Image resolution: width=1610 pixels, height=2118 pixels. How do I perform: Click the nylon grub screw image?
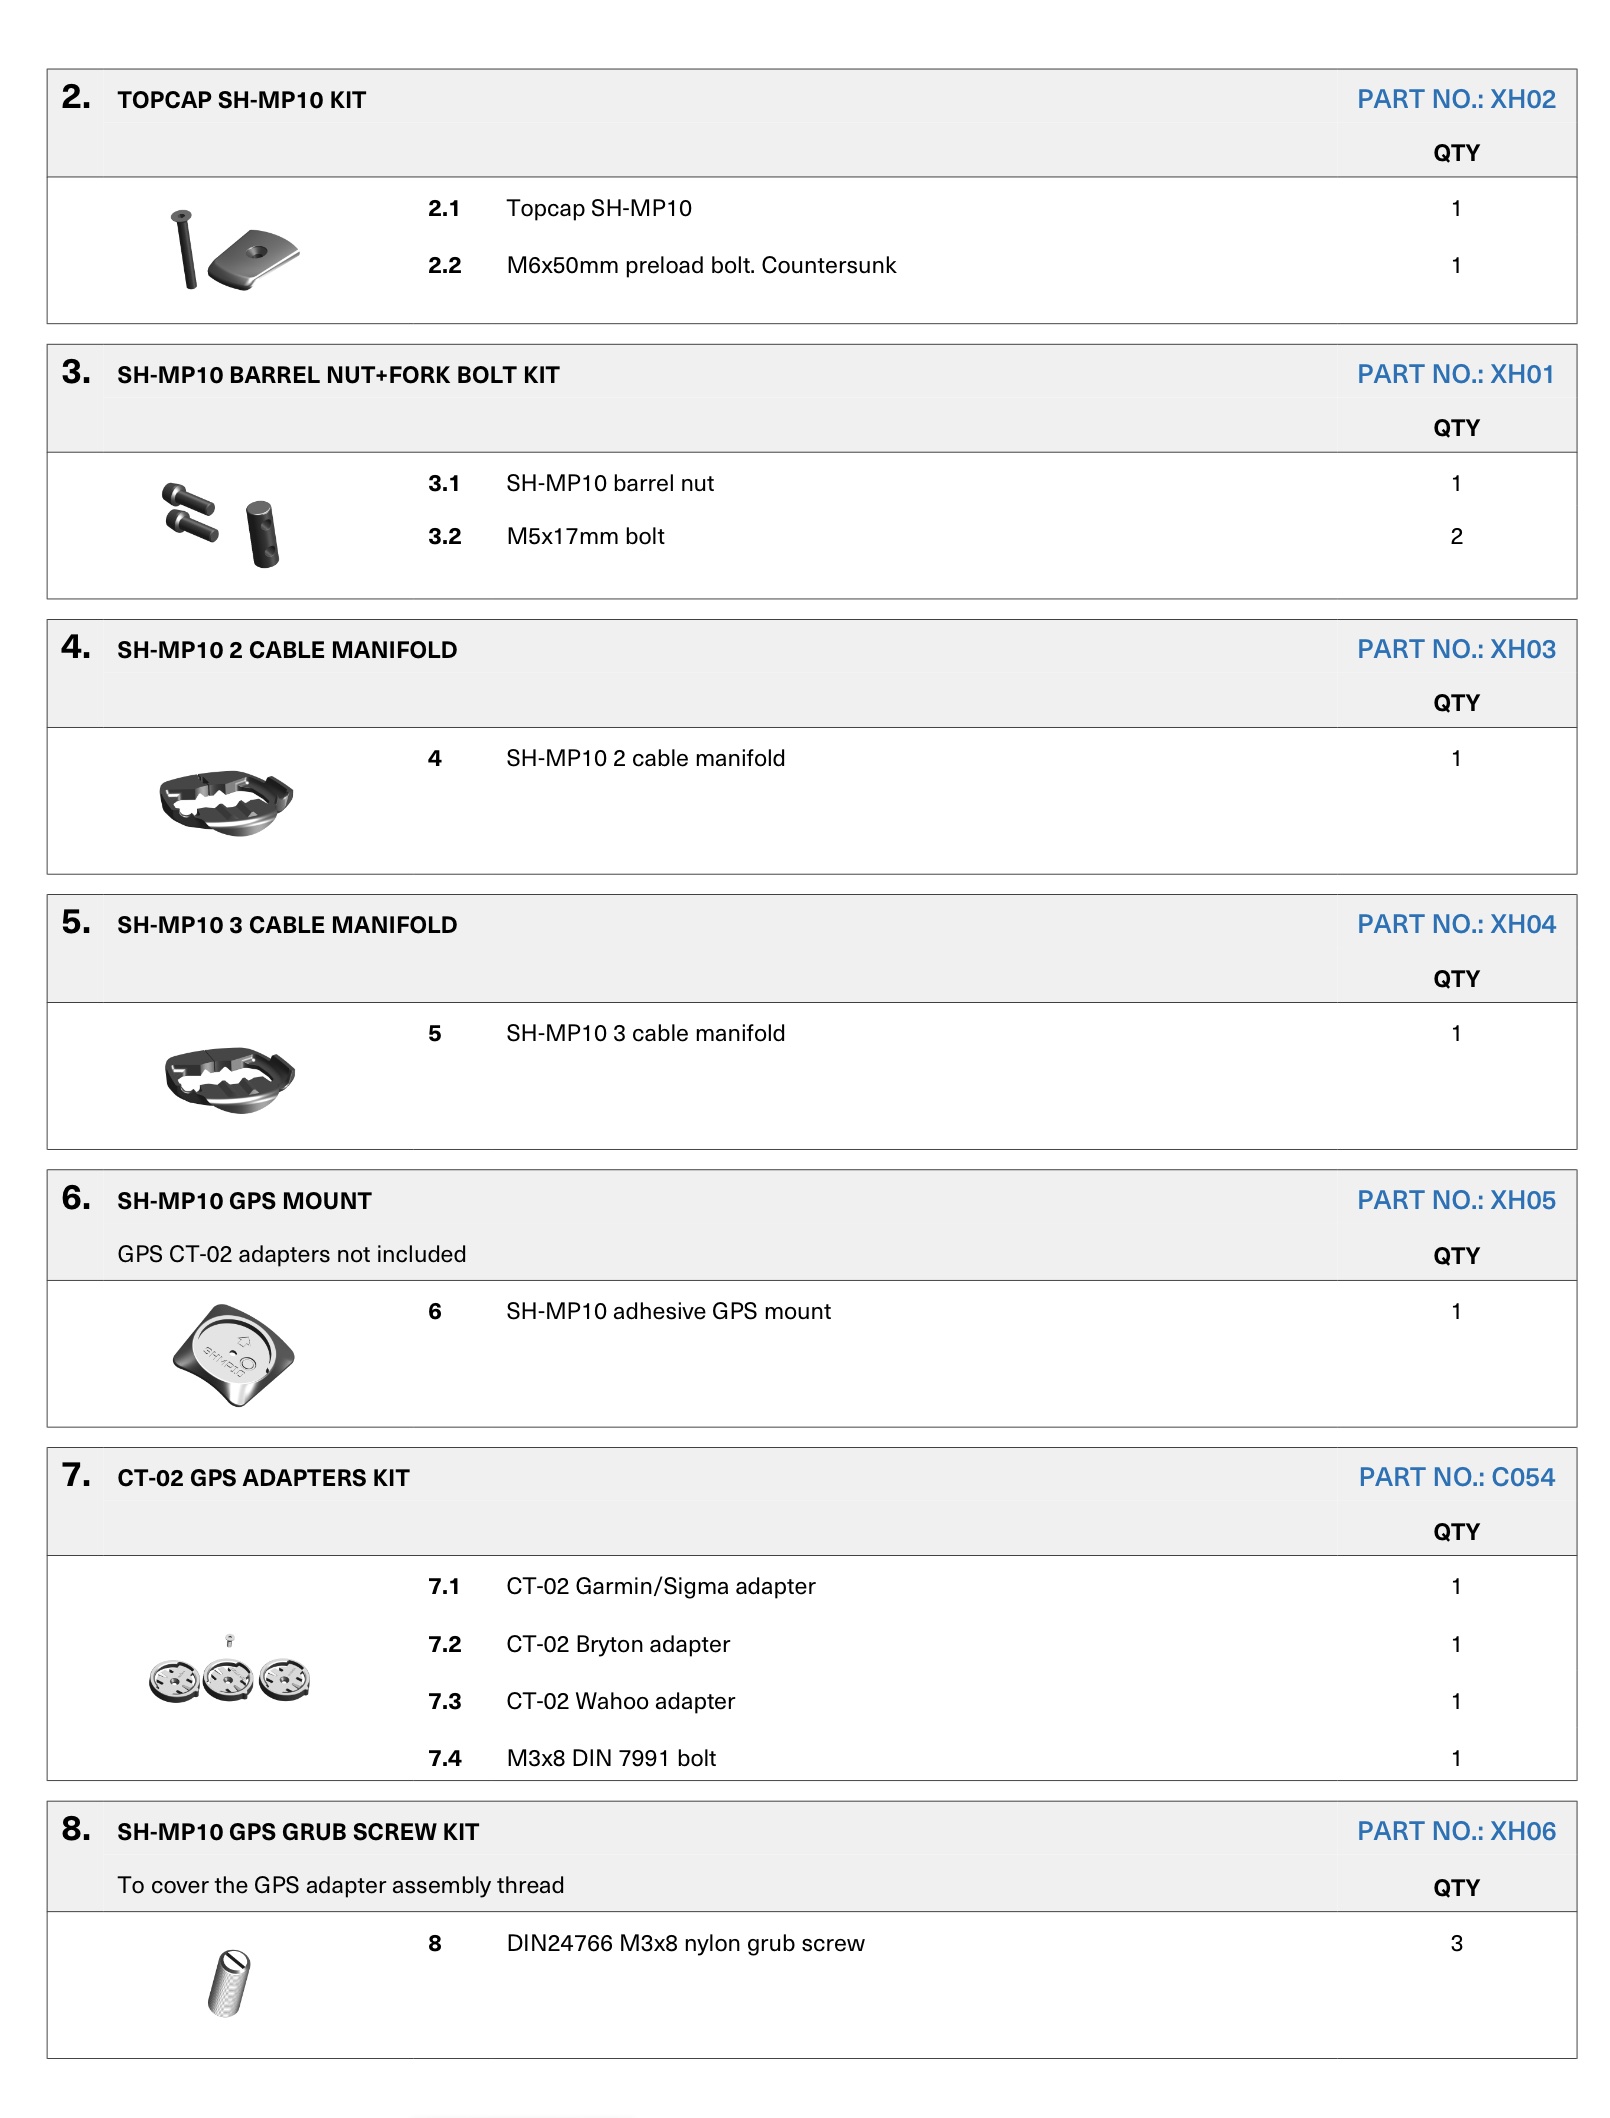click(229, 1983)
